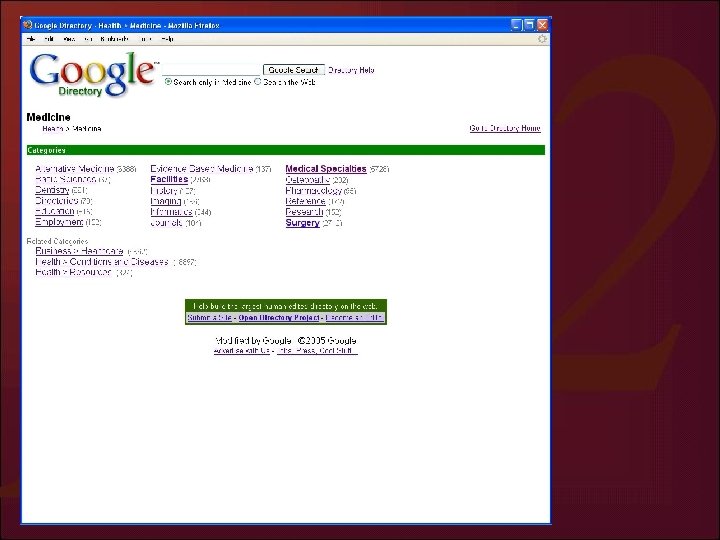Open the Alternative Medicine category

click(x=75, y=169)
